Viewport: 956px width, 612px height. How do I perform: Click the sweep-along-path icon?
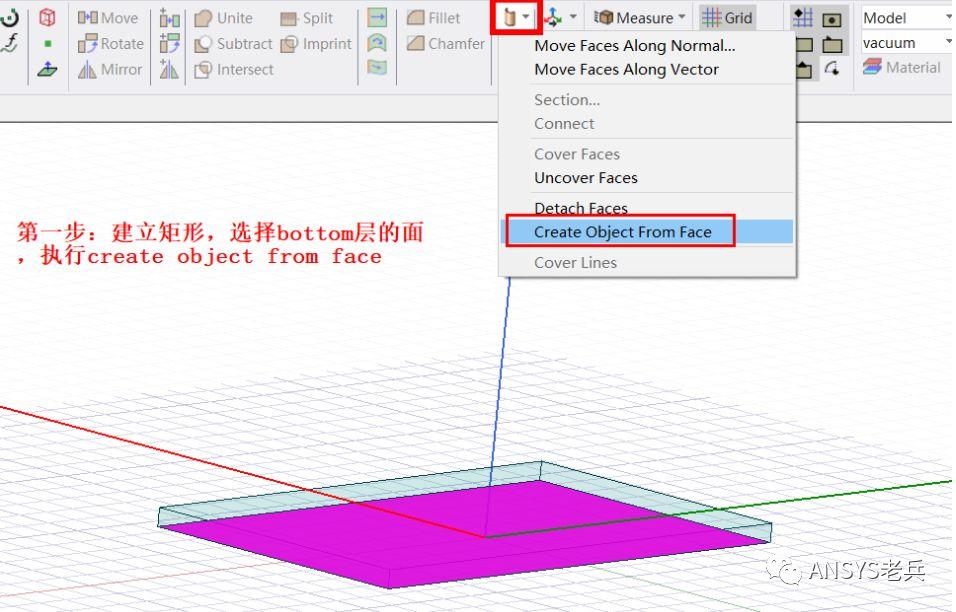point(377,67)
